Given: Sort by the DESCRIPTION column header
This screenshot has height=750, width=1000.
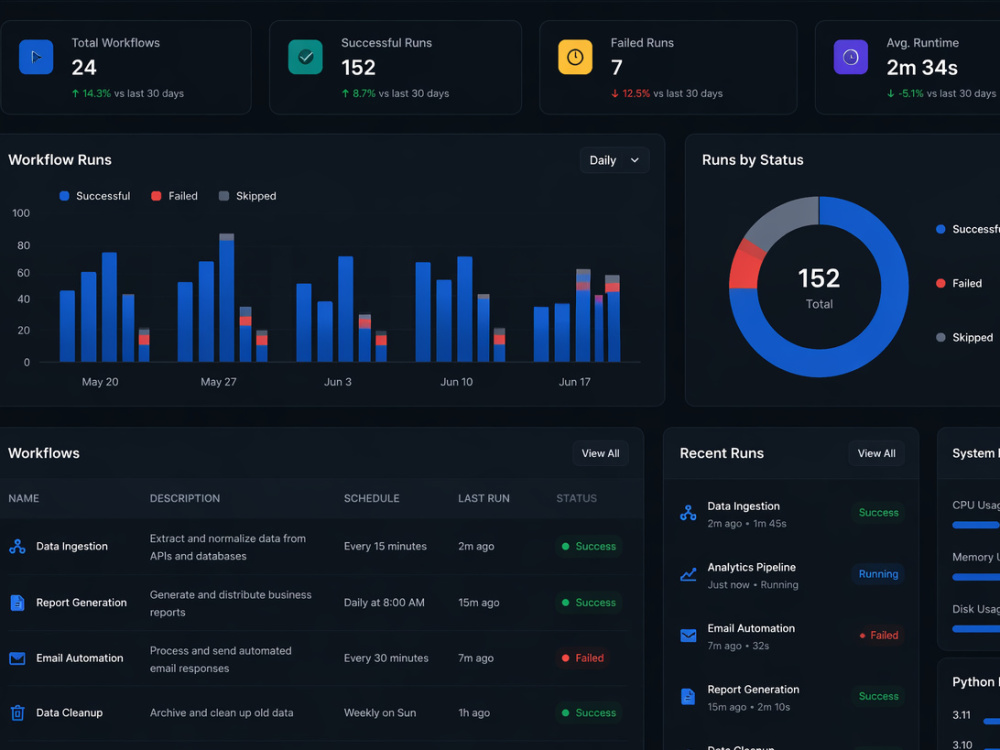Looking at the screenshot, I should 185,498.
